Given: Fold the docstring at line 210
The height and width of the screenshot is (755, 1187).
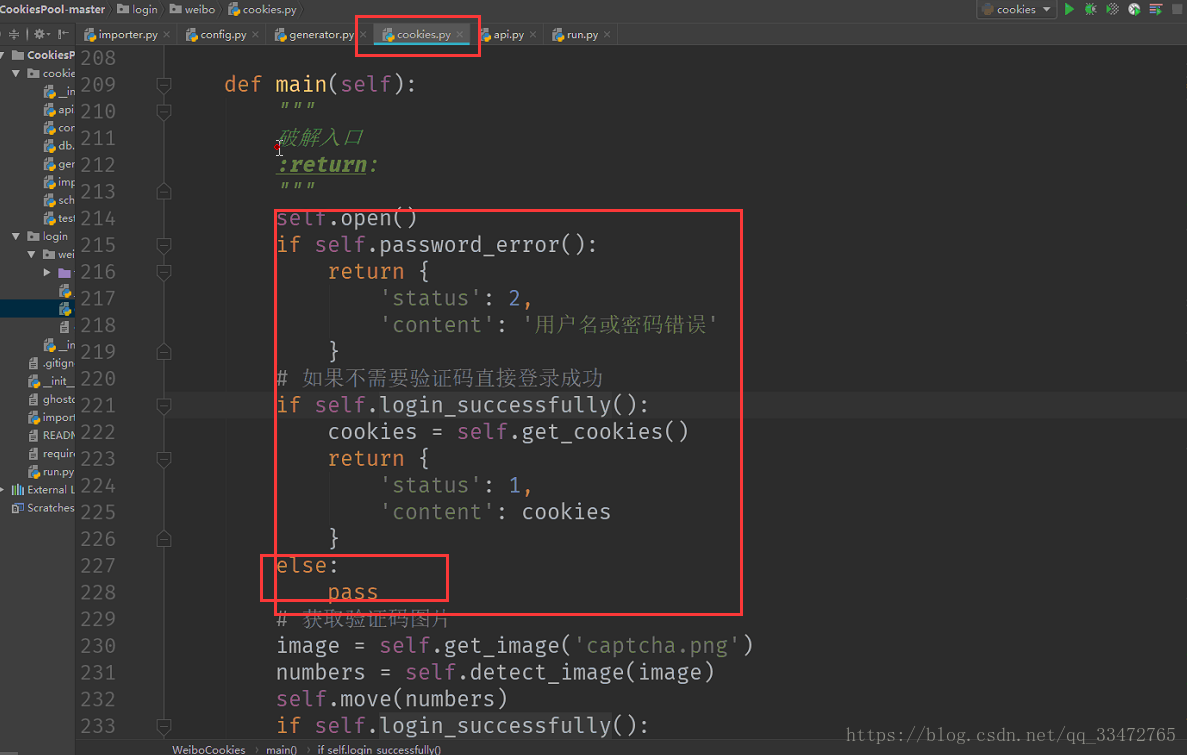Looking at the screenshot, I should tap(164, 111).
